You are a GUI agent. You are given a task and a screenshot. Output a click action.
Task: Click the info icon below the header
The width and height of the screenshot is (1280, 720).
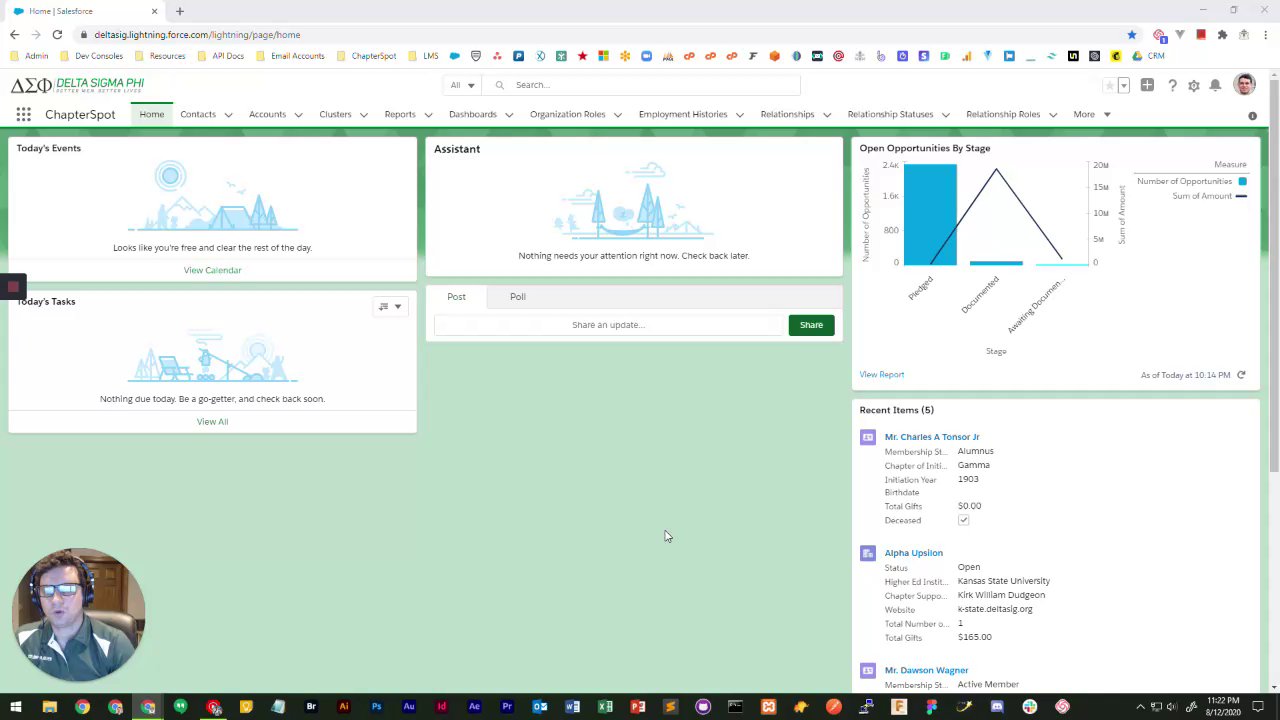coord(1252,116)
